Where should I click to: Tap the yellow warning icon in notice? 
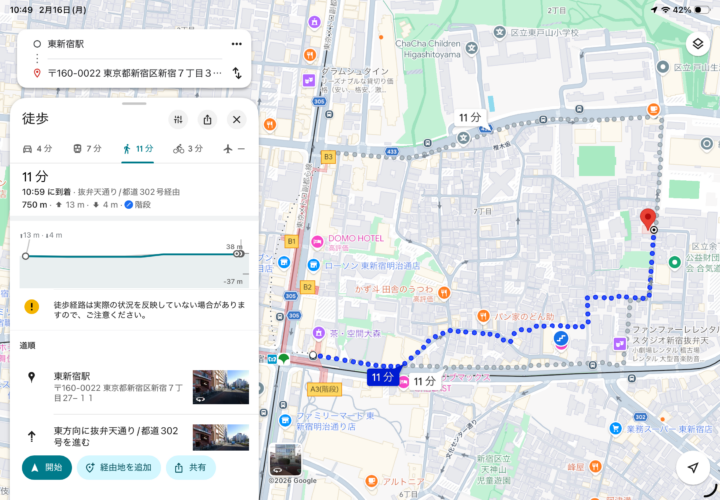(x=32, y=308)
